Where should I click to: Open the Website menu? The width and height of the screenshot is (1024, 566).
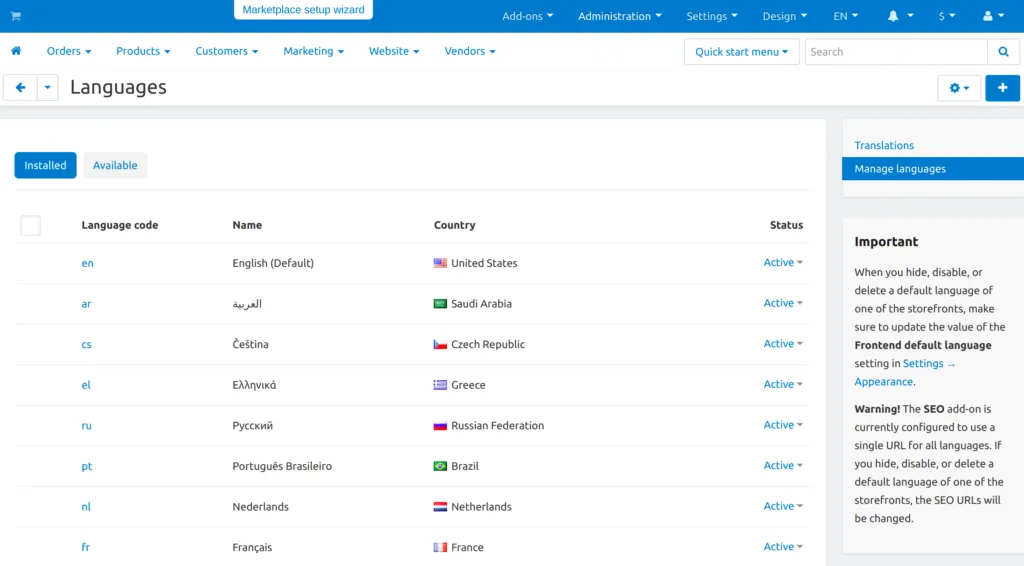pyautogui.click(x=394, y=51)
